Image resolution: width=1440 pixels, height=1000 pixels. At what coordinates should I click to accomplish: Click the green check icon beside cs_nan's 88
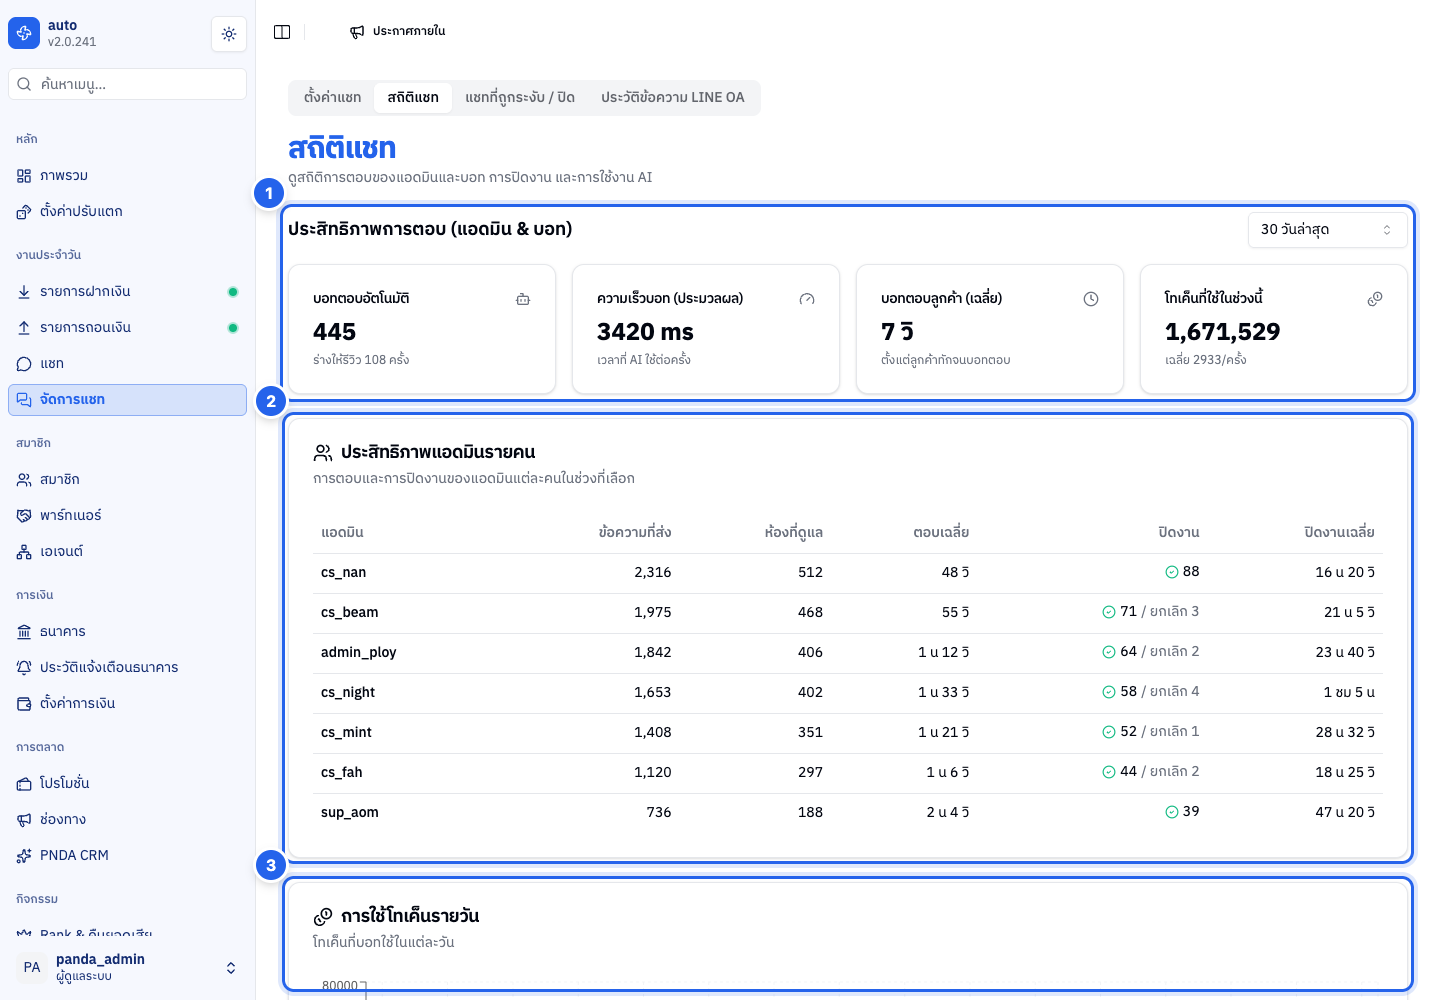coord(1171,572)
